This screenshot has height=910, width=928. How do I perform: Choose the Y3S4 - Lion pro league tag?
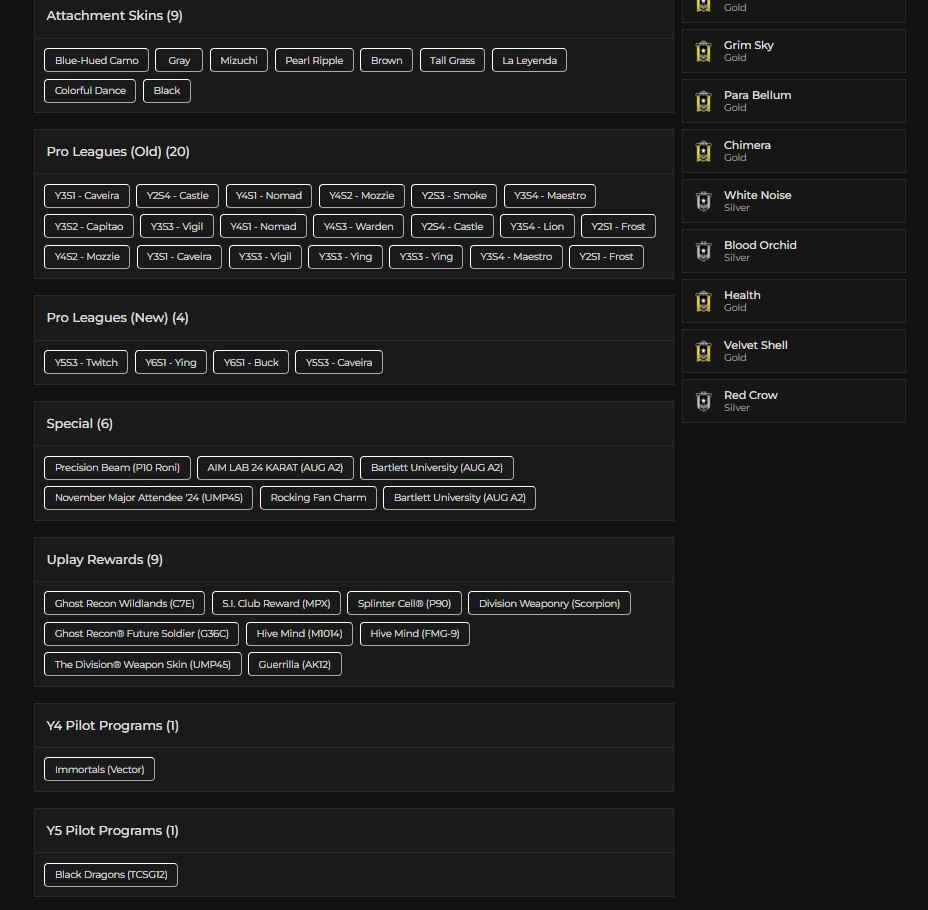537,227
